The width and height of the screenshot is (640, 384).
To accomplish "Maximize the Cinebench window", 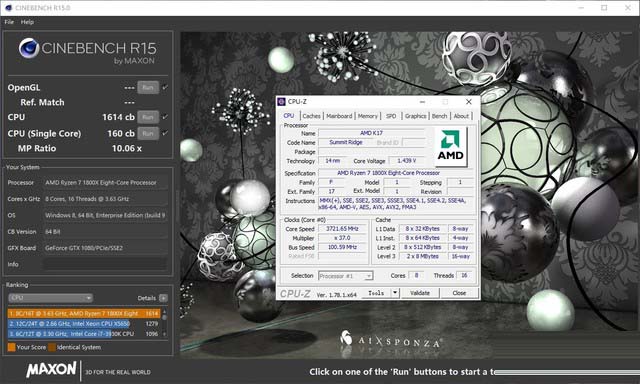I will point(604,8).
